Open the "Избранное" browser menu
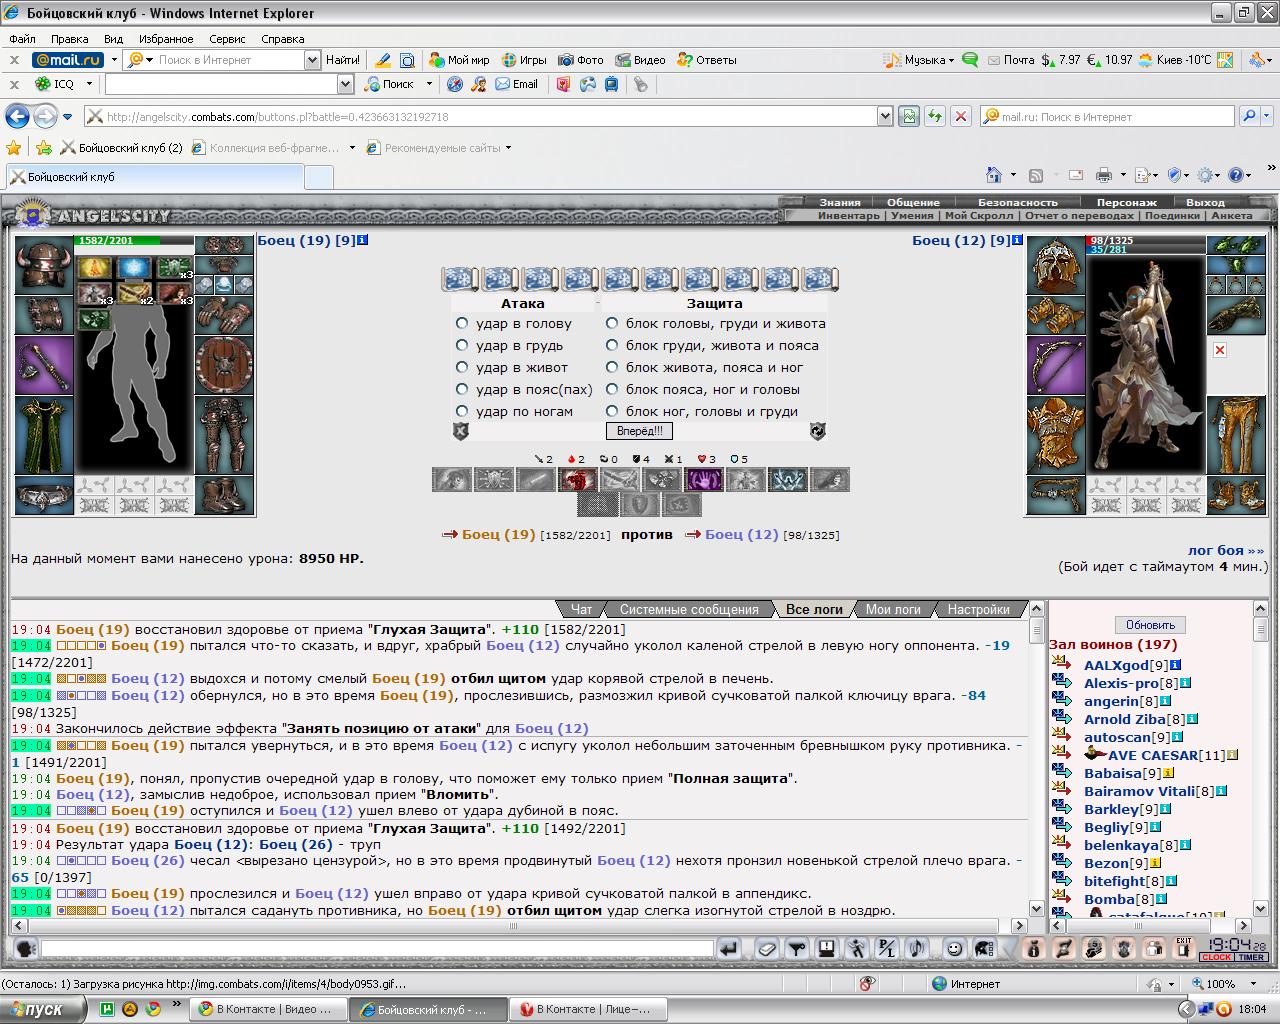Viewport: 1280px width, 1024px height. click(166, 39)
